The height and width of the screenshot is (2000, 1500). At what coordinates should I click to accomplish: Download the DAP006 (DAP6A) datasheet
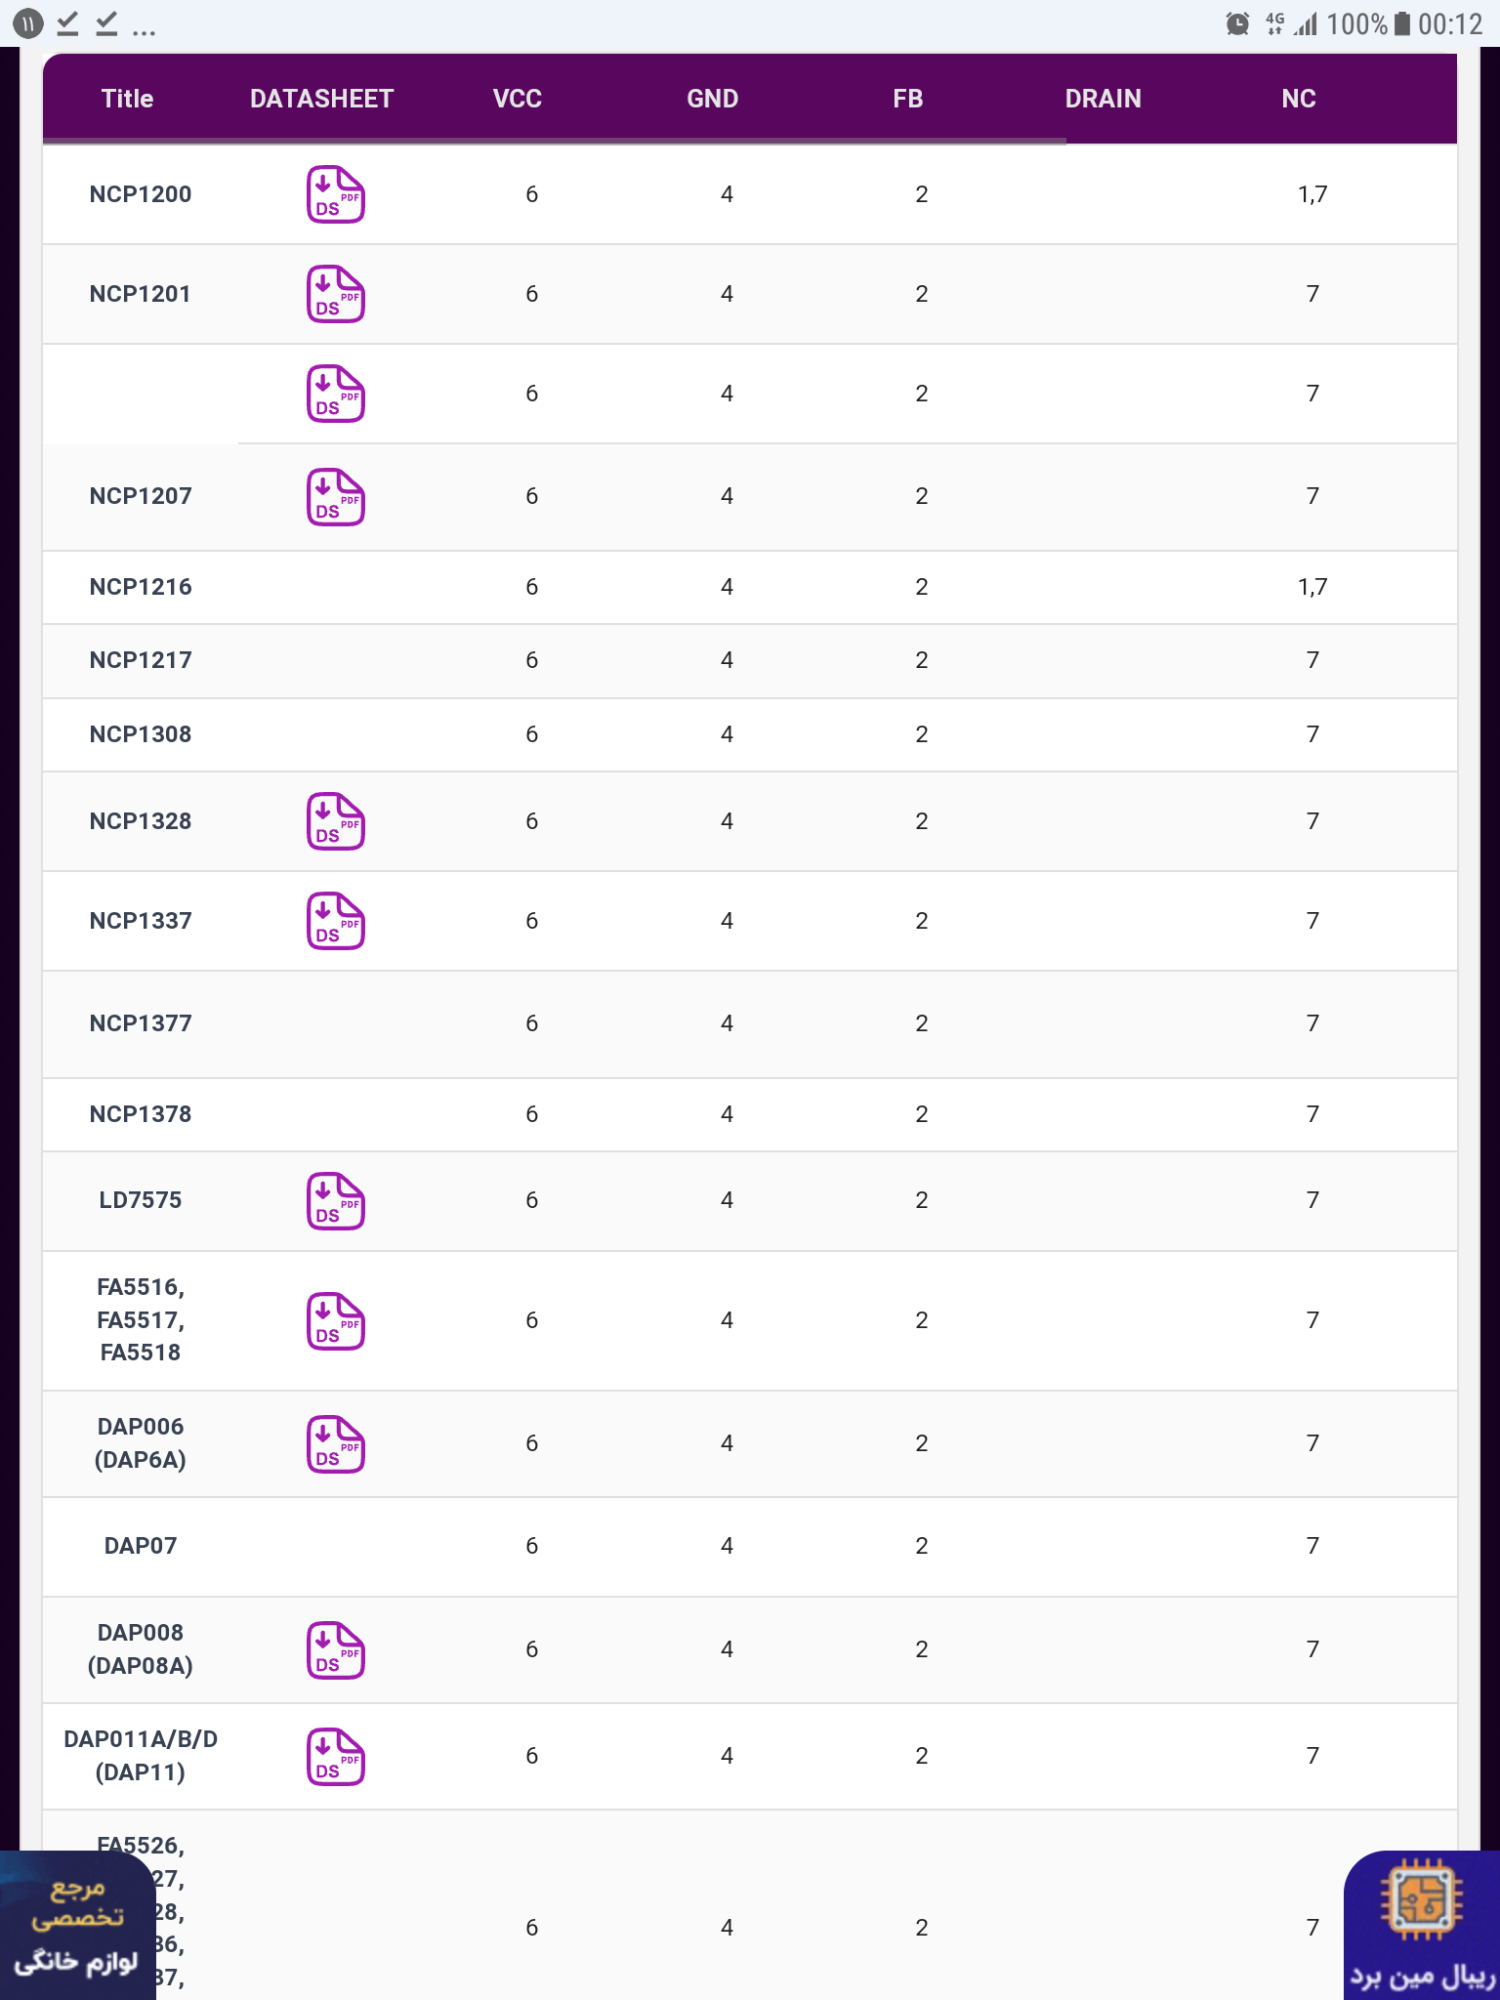pos(335,1444)
